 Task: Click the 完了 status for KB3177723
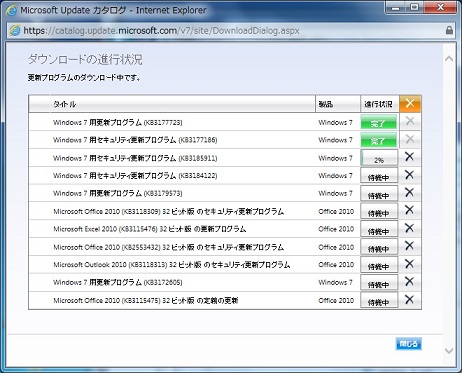tap(379, 122)
